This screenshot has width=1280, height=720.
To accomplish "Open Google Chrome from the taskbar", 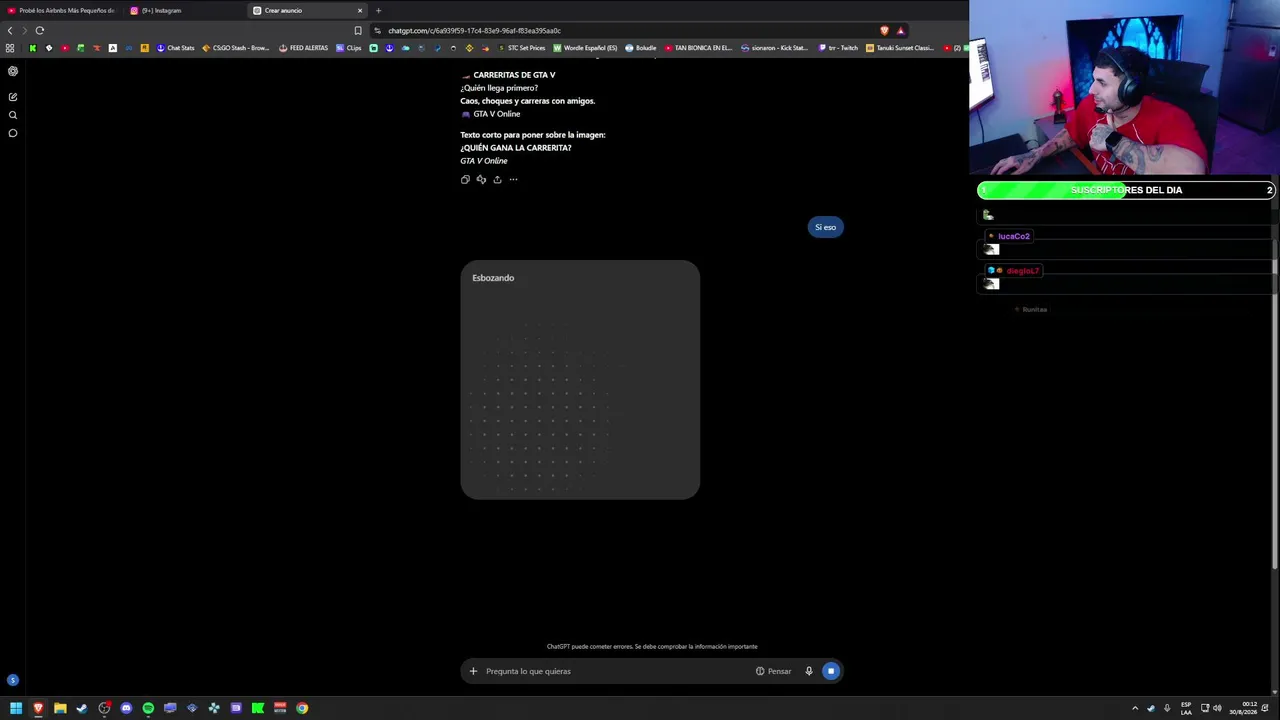I will pyautogui.click(x=302, y=708).
